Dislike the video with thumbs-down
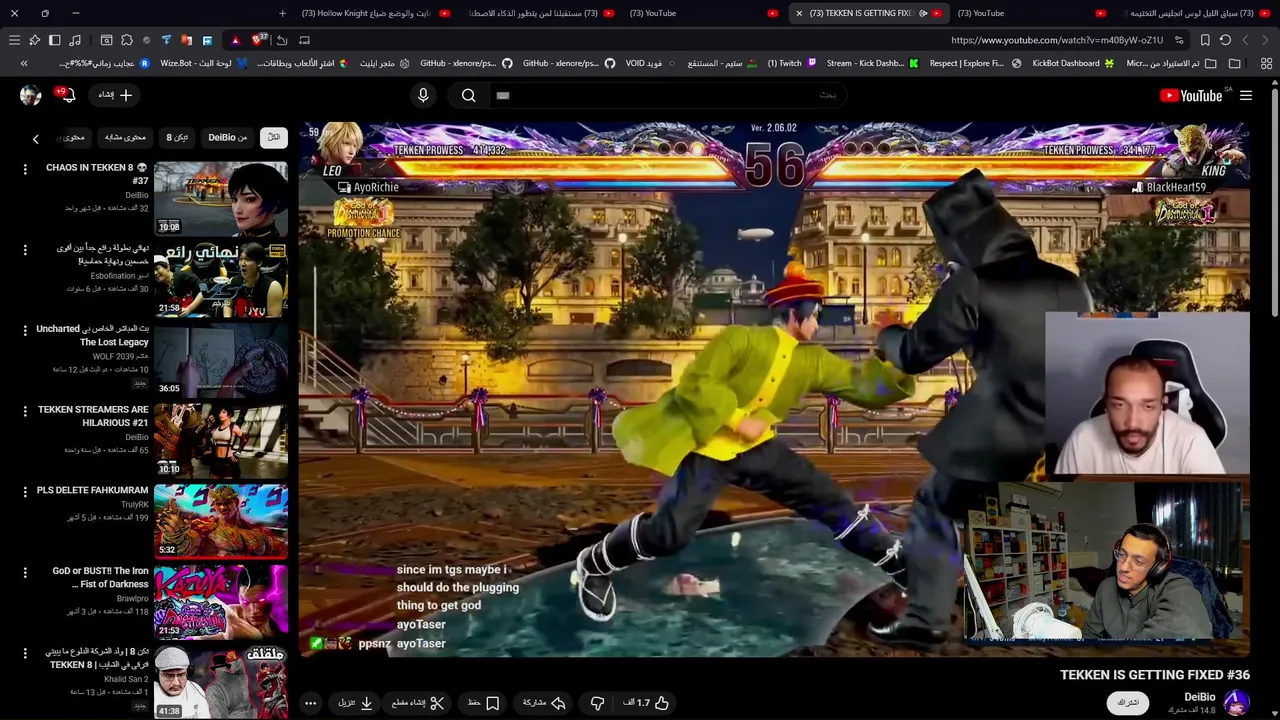Screen dimensions: 1280x720 click(597, 703)
